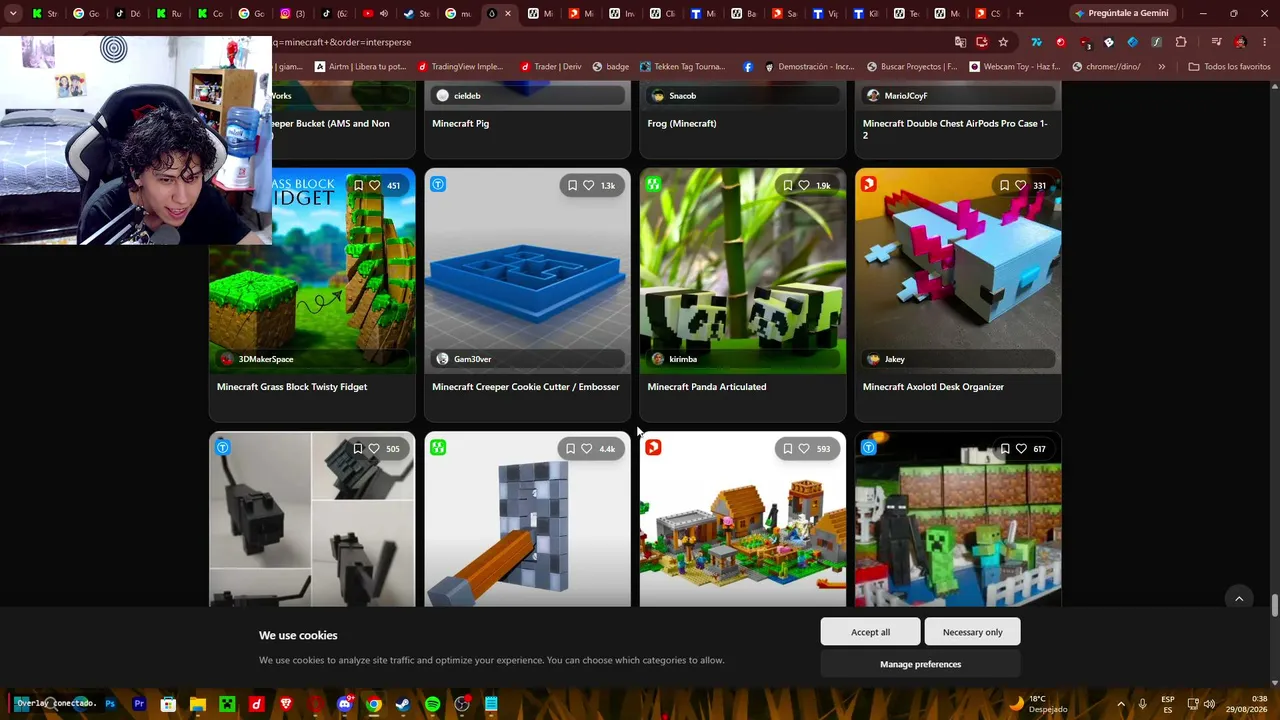Show hidden system tray icons
1280x720 pixels.
pos(1121,704)
